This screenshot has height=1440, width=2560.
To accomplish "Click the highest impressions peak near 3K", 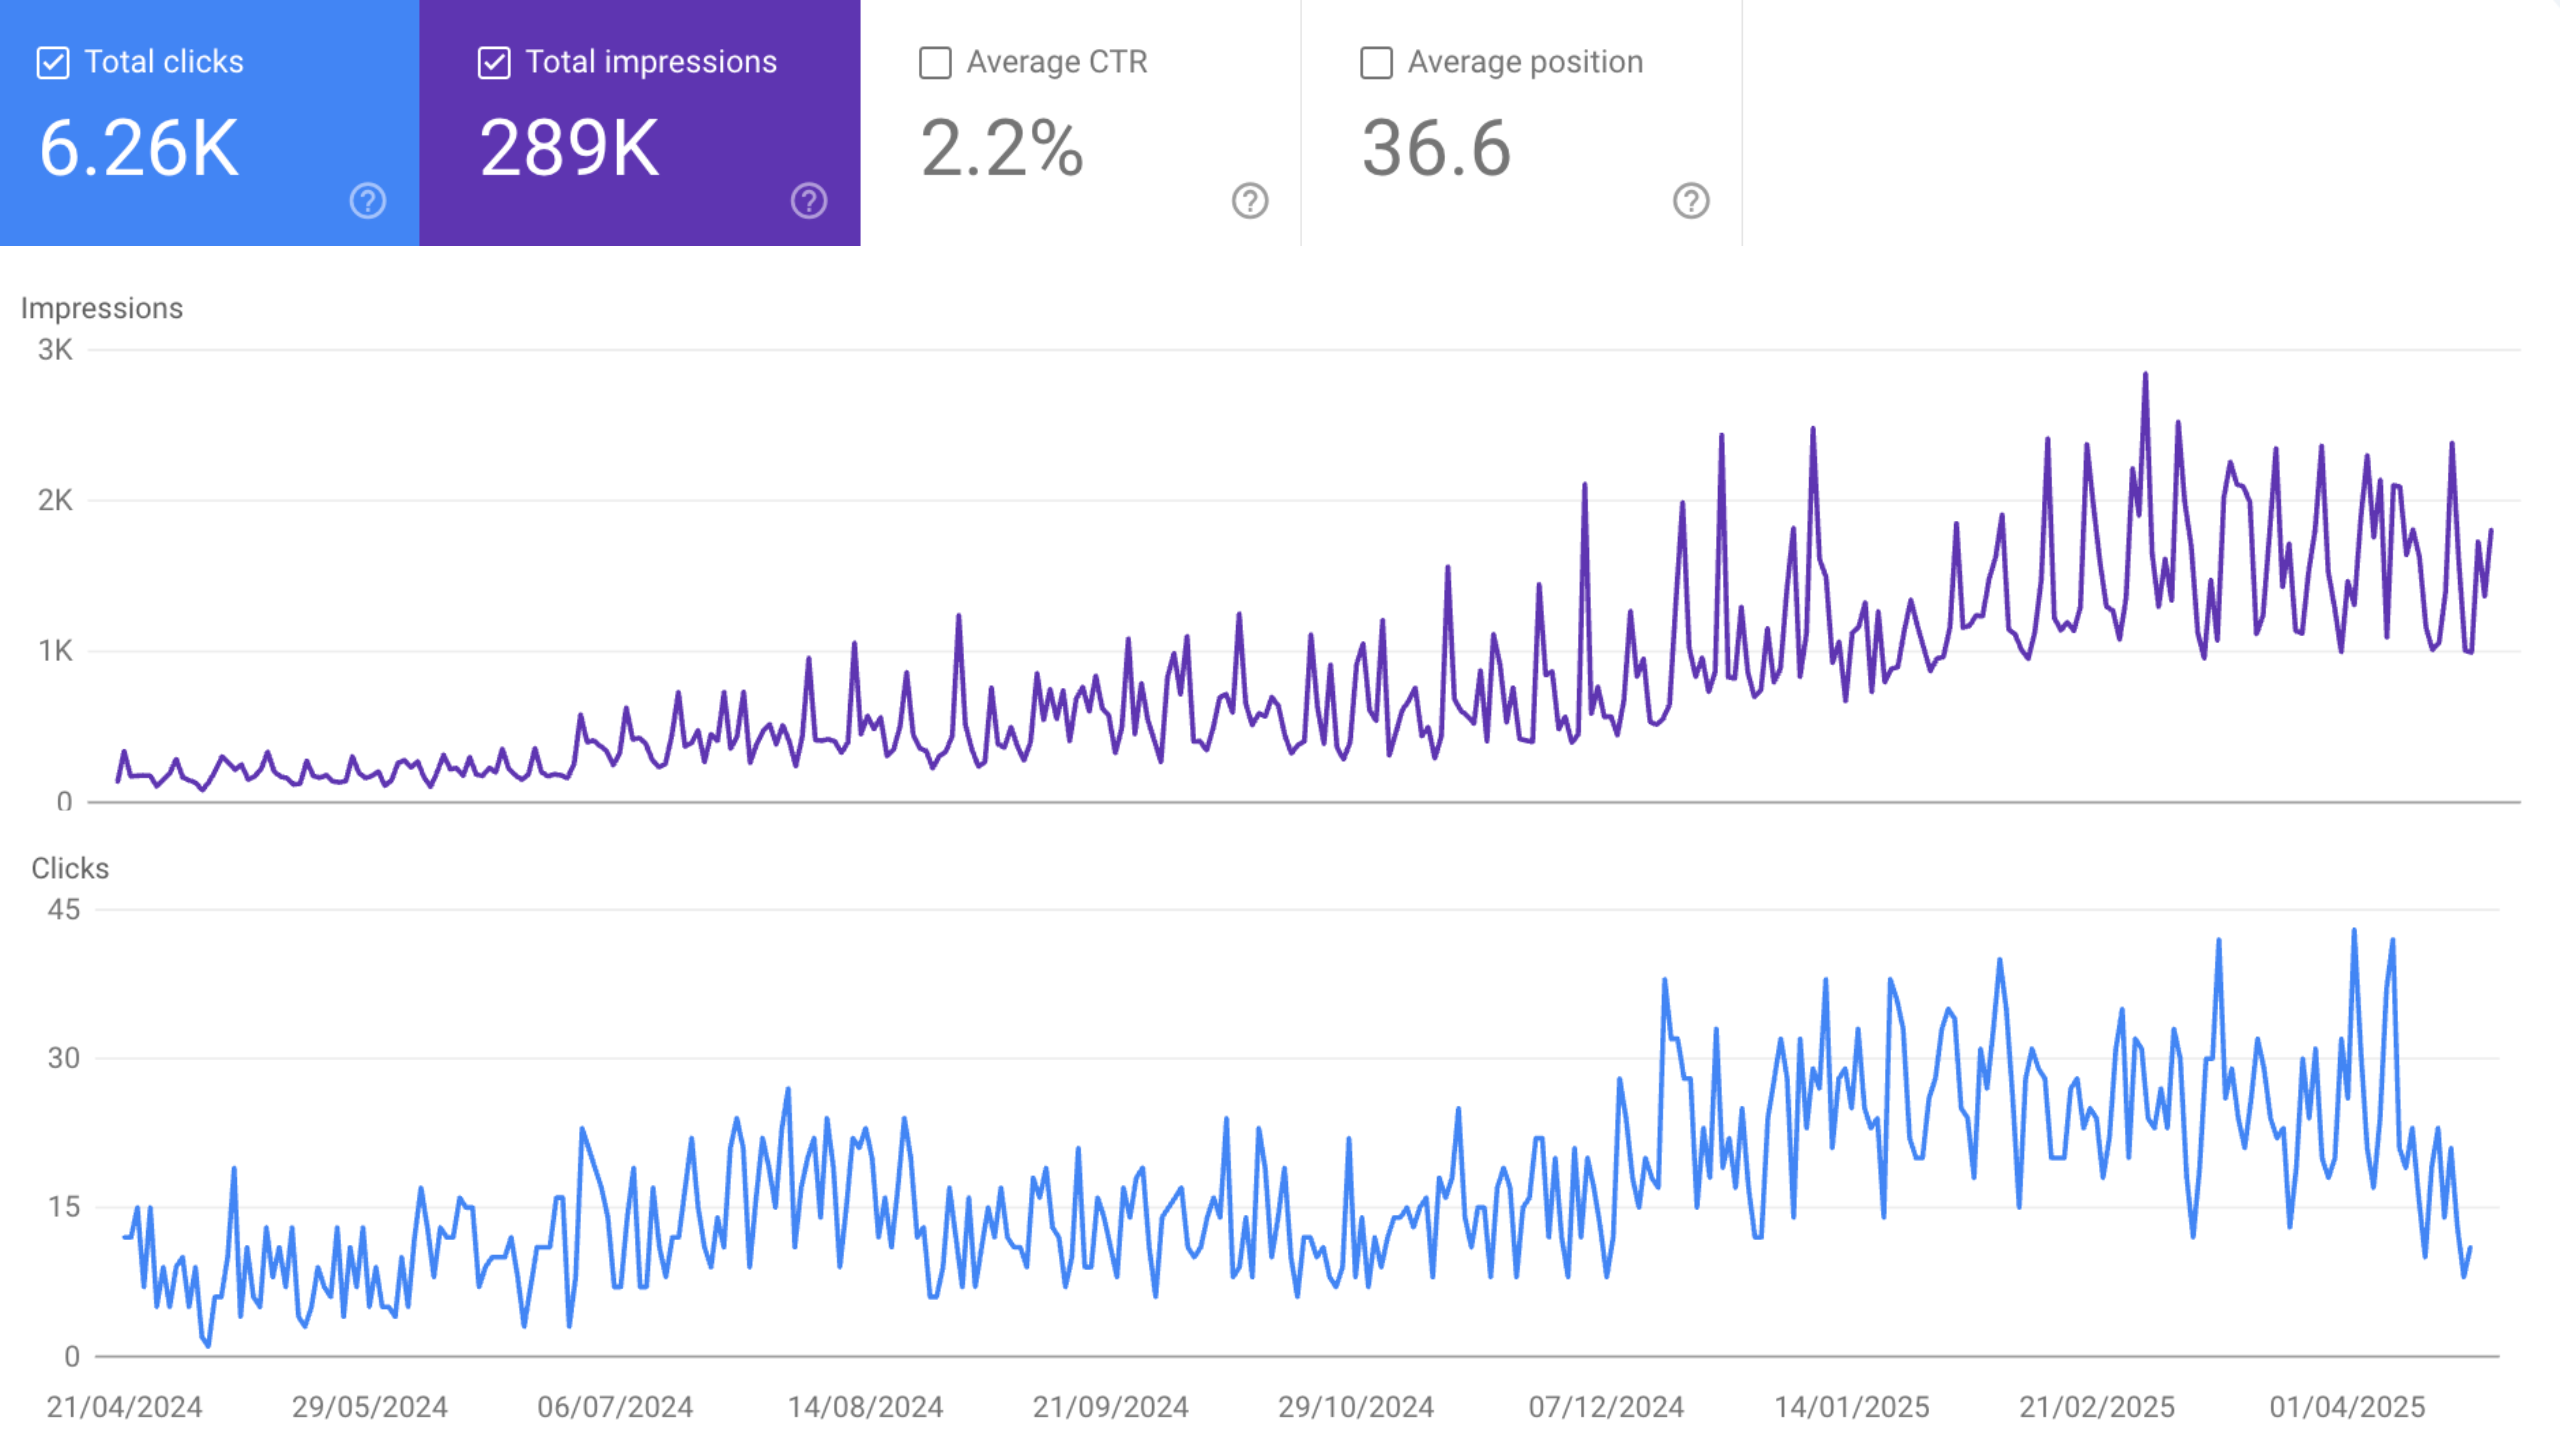I will click(2145, 375).
